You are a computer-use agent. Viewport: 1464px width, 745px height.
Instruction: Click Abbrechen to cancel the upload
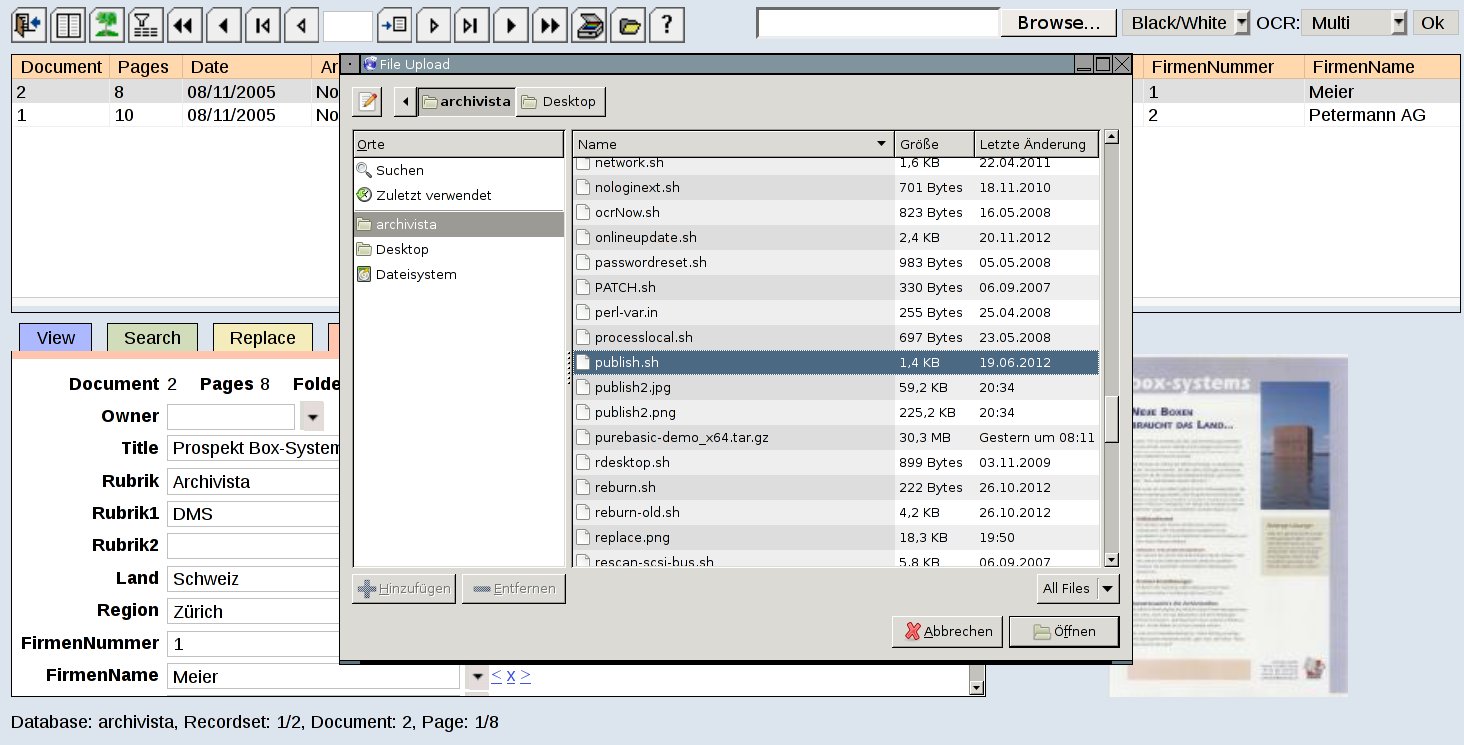[x=947, y=631]
